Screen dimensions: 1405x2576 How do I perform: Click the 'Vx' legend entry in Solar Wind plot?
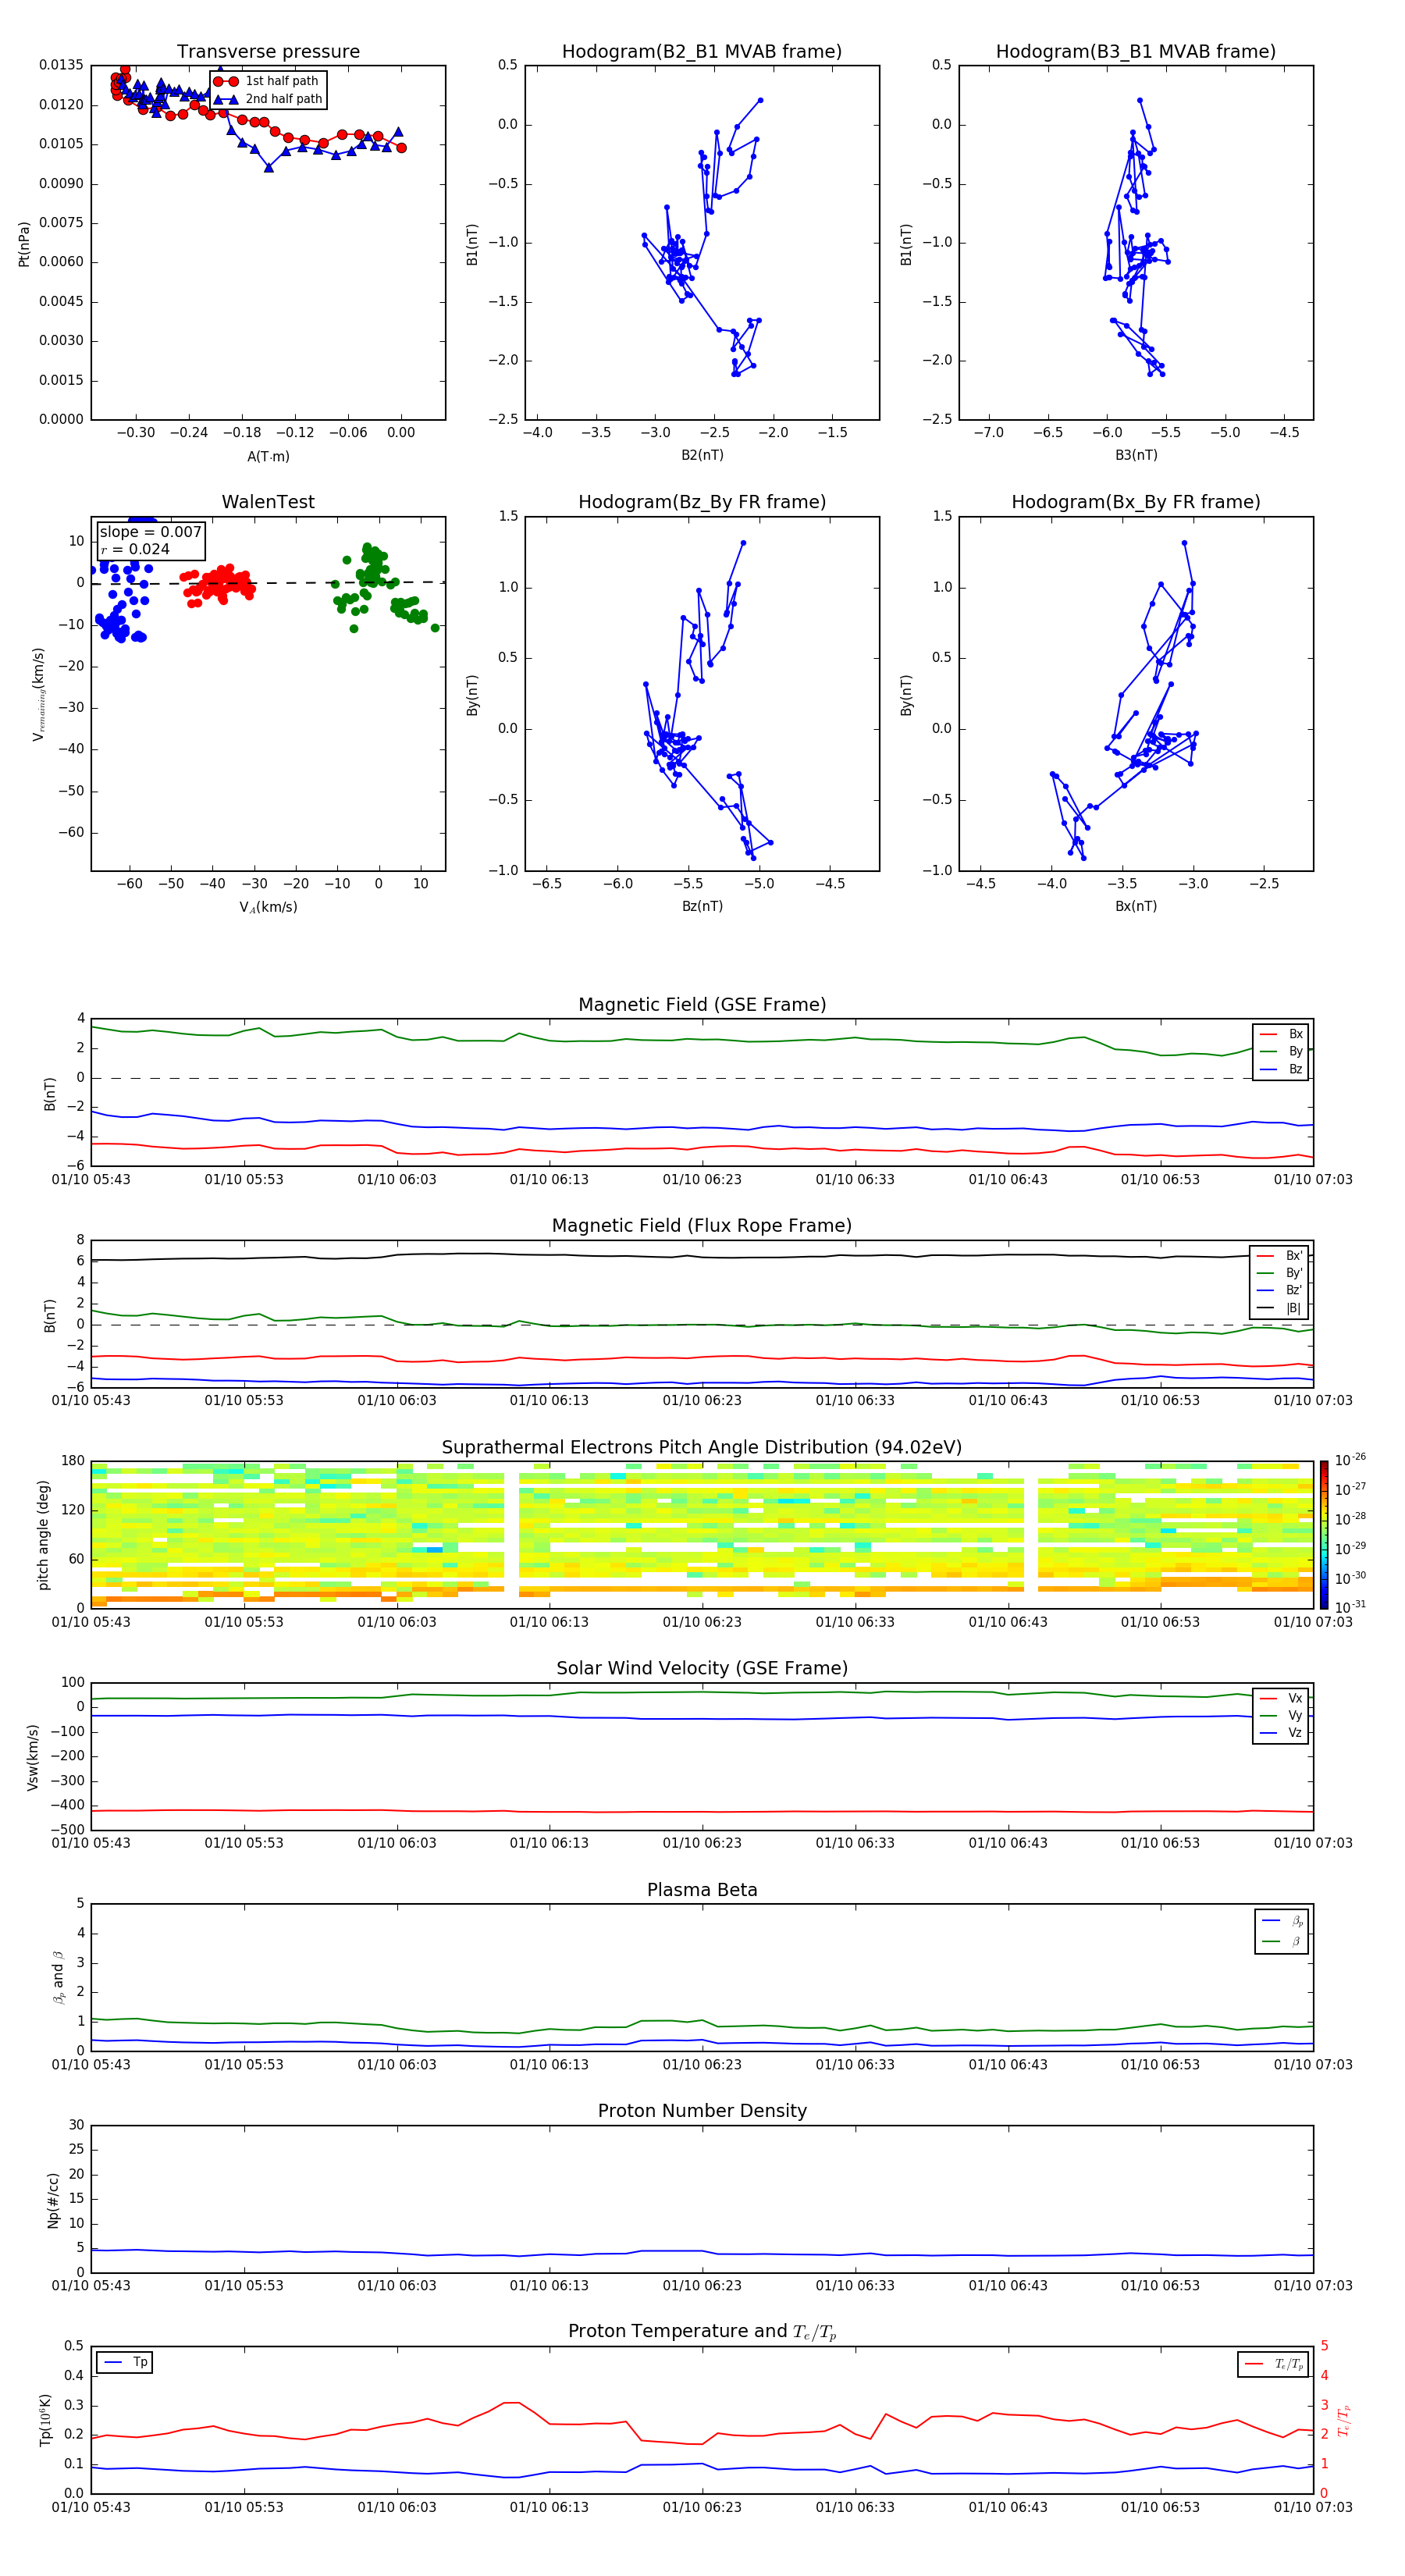pos(1281,1698)
